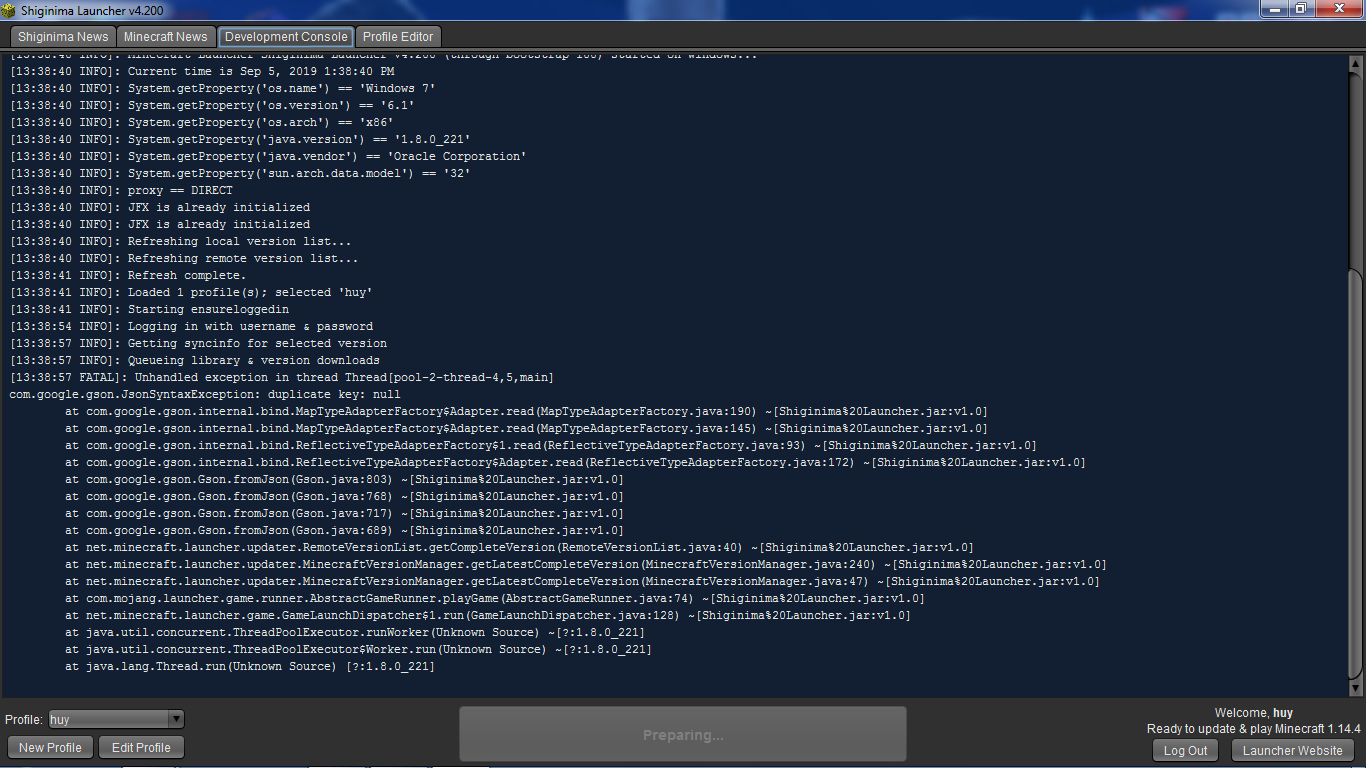
Task: Click the 'java.vendor' Oracle Corporation line
Action: [268, 156]
